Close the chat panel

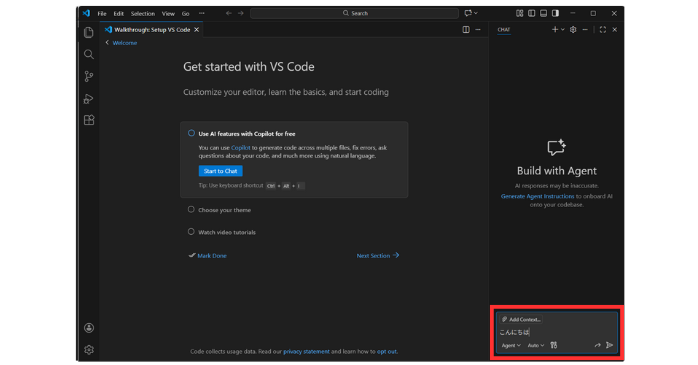click(x=615, y=30)
